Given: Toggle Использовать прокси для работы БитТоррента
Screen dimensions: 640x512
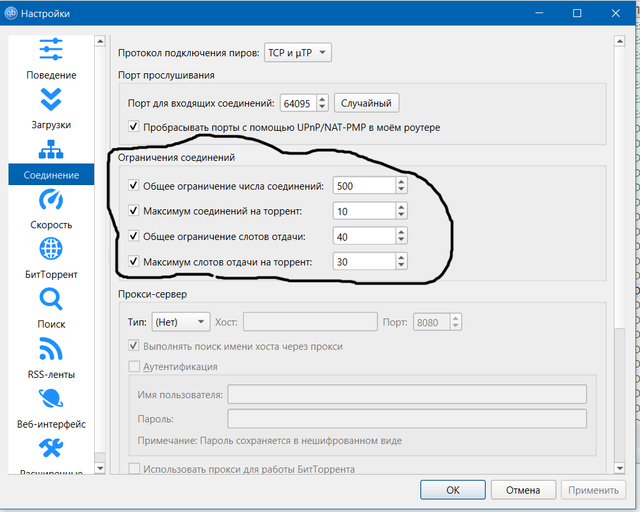Looking at the screenshot, I should point(134,468).
